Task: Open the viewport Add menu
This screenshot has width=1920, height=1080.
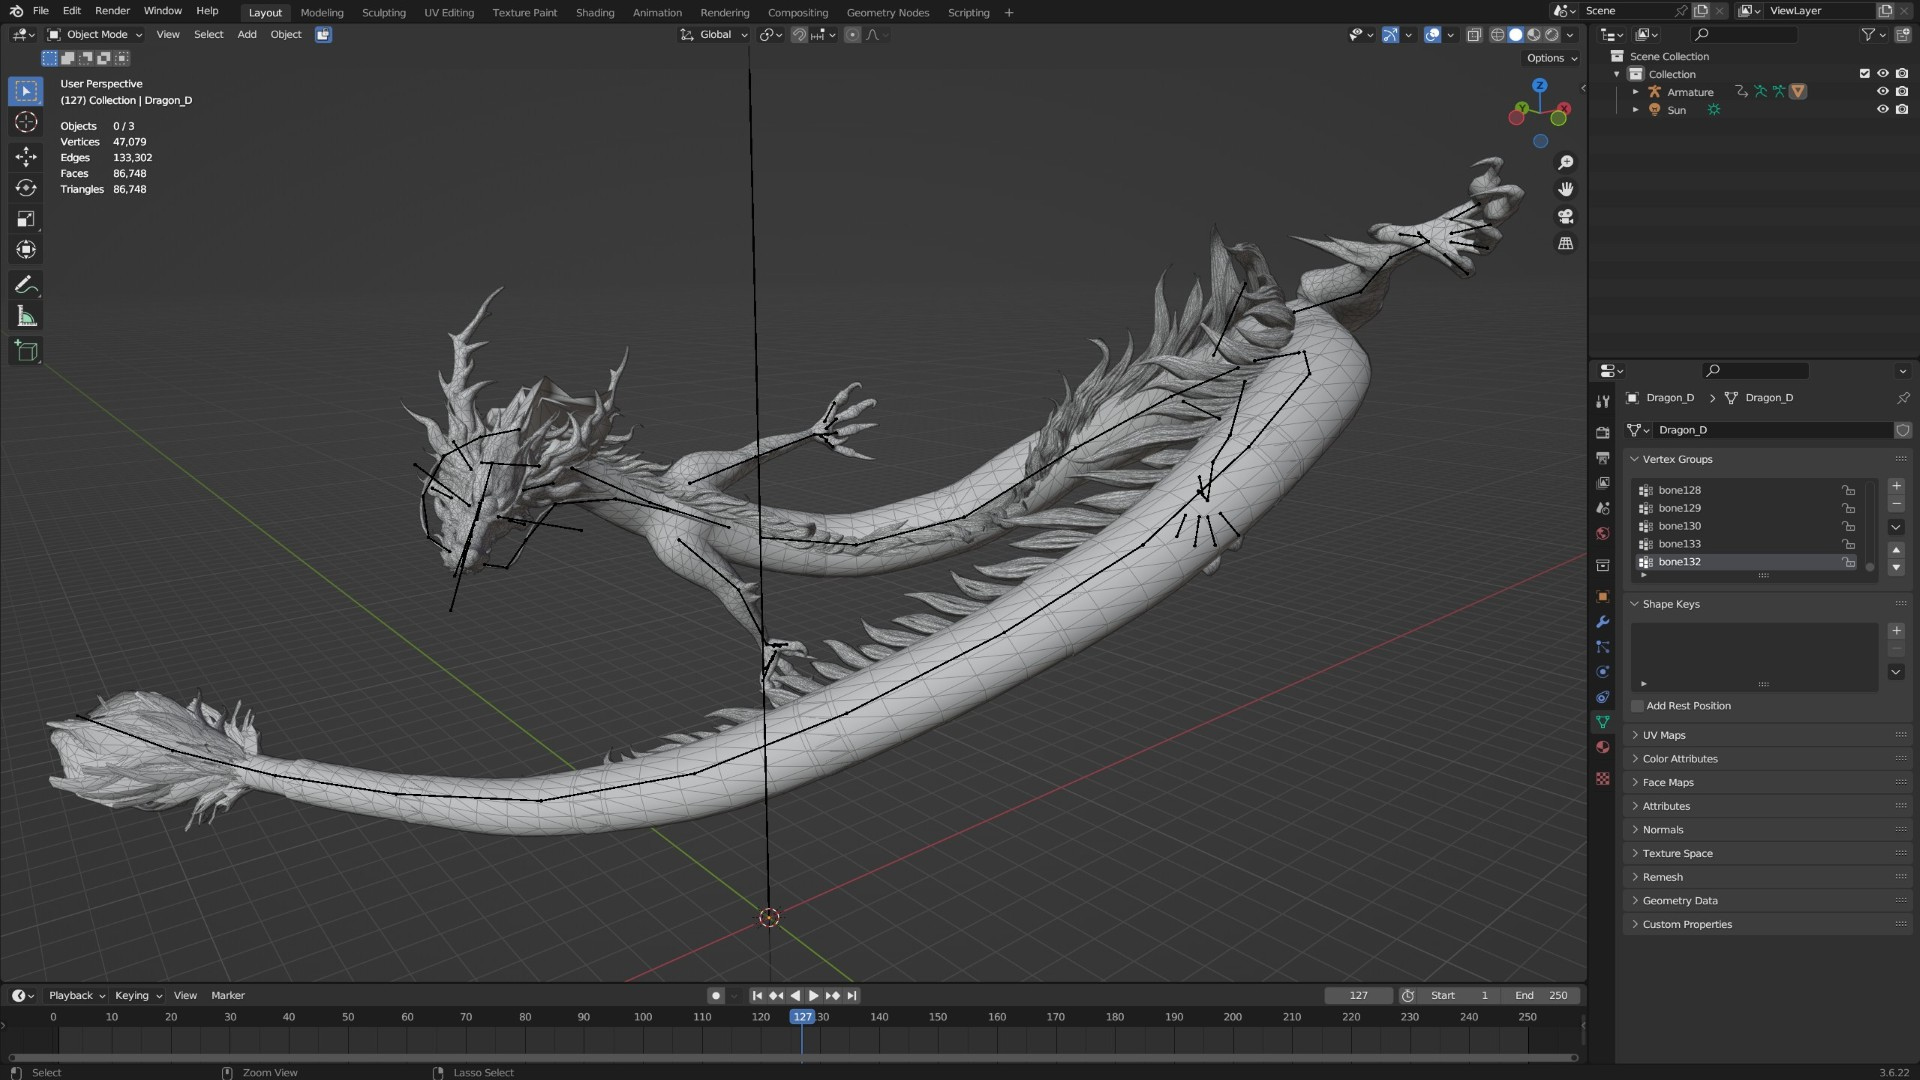Action: (247, 35)
